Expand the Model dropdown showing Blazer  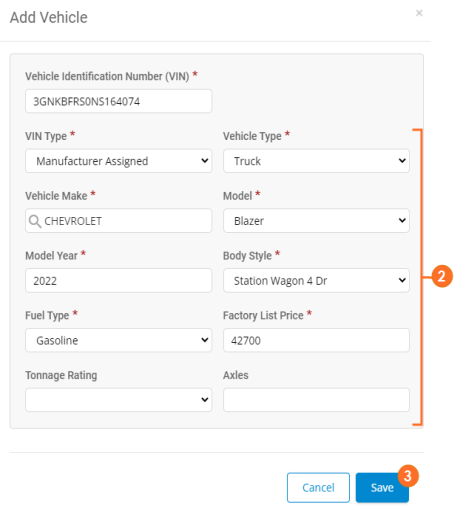click(x=316, y=221)
